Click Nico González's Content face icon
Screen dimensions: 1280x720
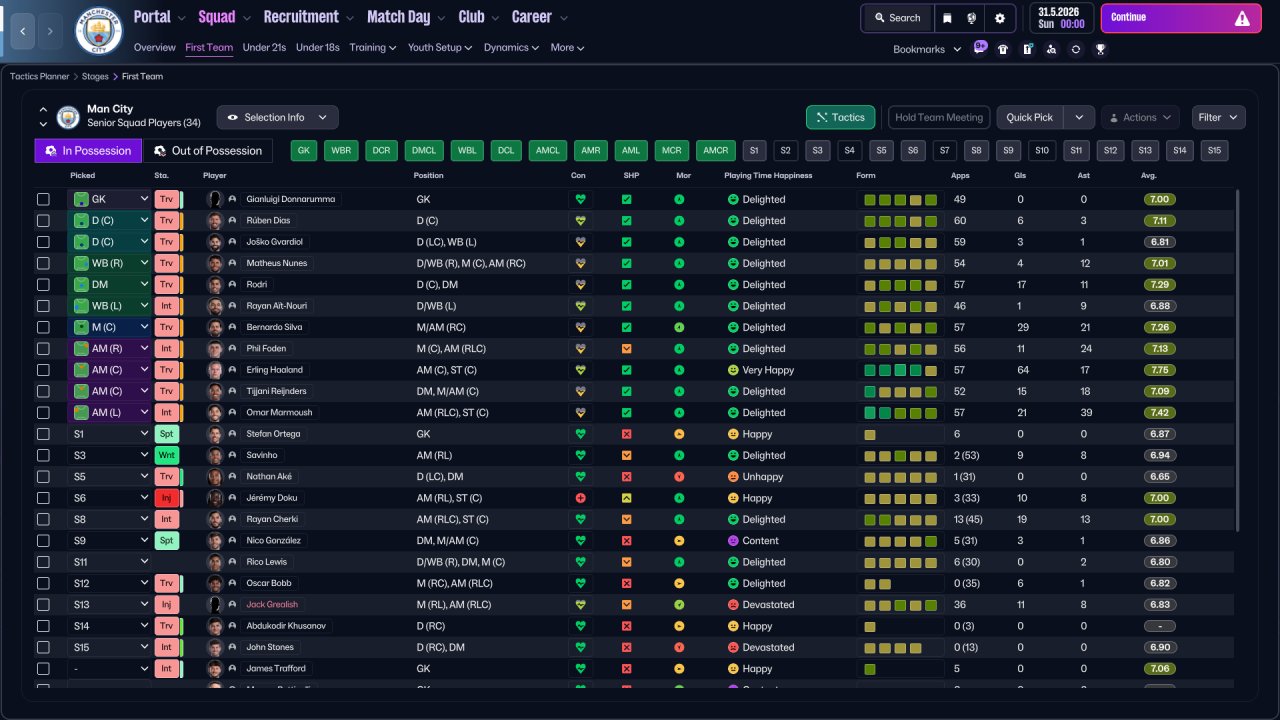click(x=733, y=541)
